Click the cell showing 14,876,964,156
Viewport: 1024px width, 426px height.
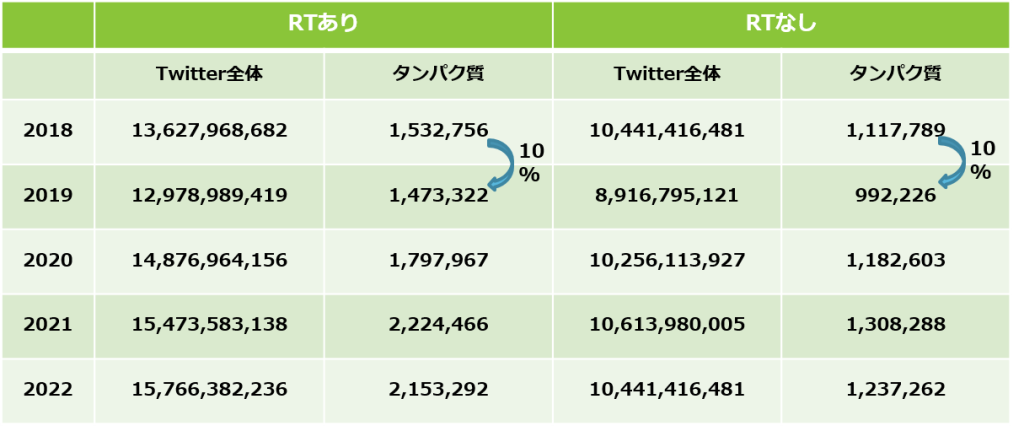point(209,261)
